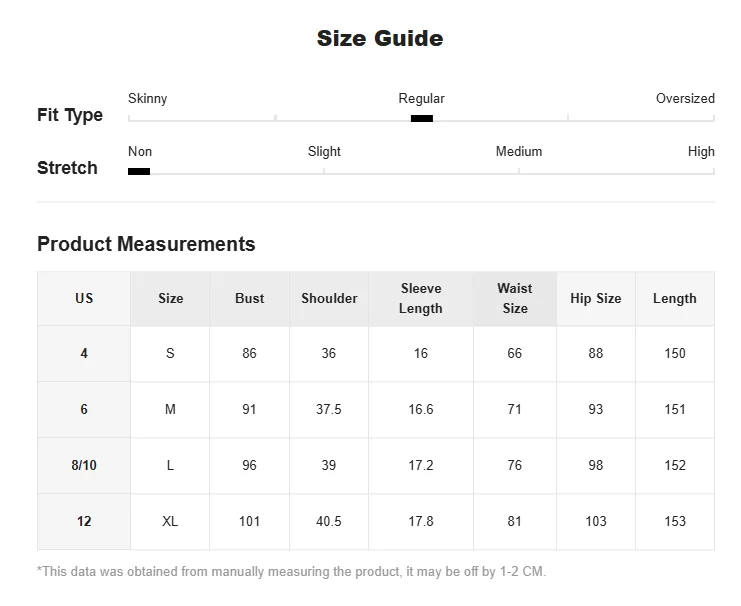Click the US column header
The image size is (741, 606).
pyautogui.click(x=84, y=299)
